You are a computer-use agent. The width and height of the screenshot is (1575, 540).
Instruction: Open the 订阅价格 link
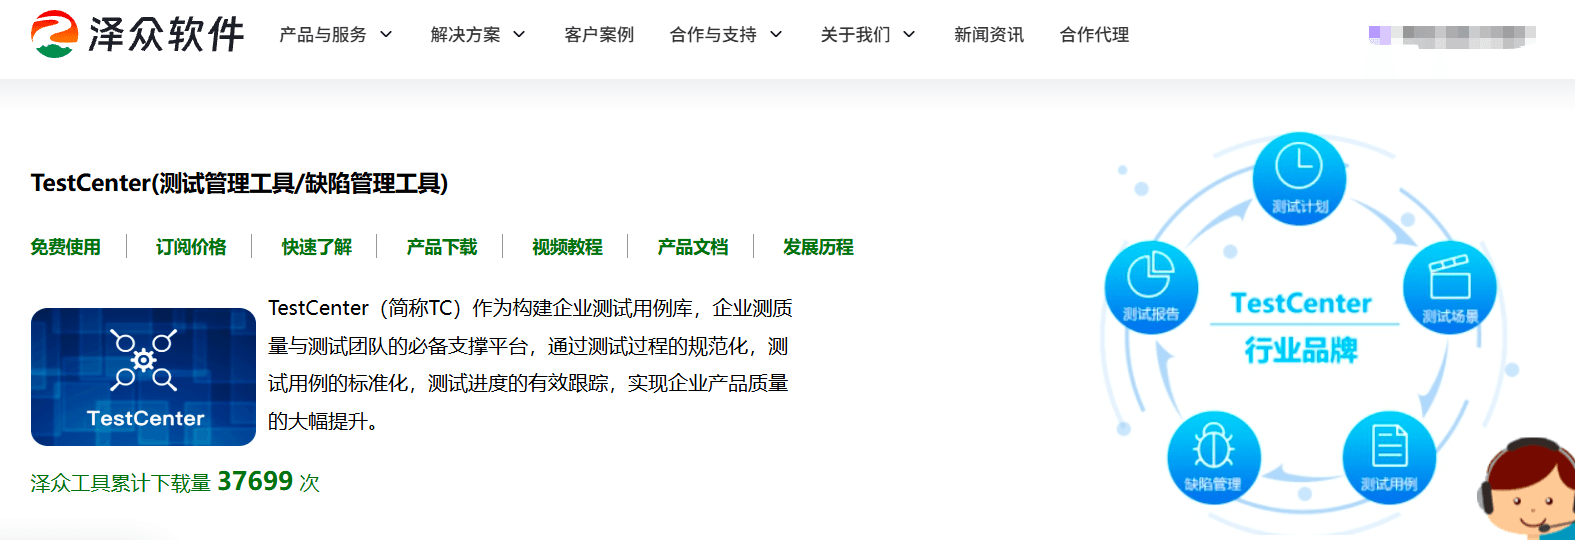click(x=191, y=247)
